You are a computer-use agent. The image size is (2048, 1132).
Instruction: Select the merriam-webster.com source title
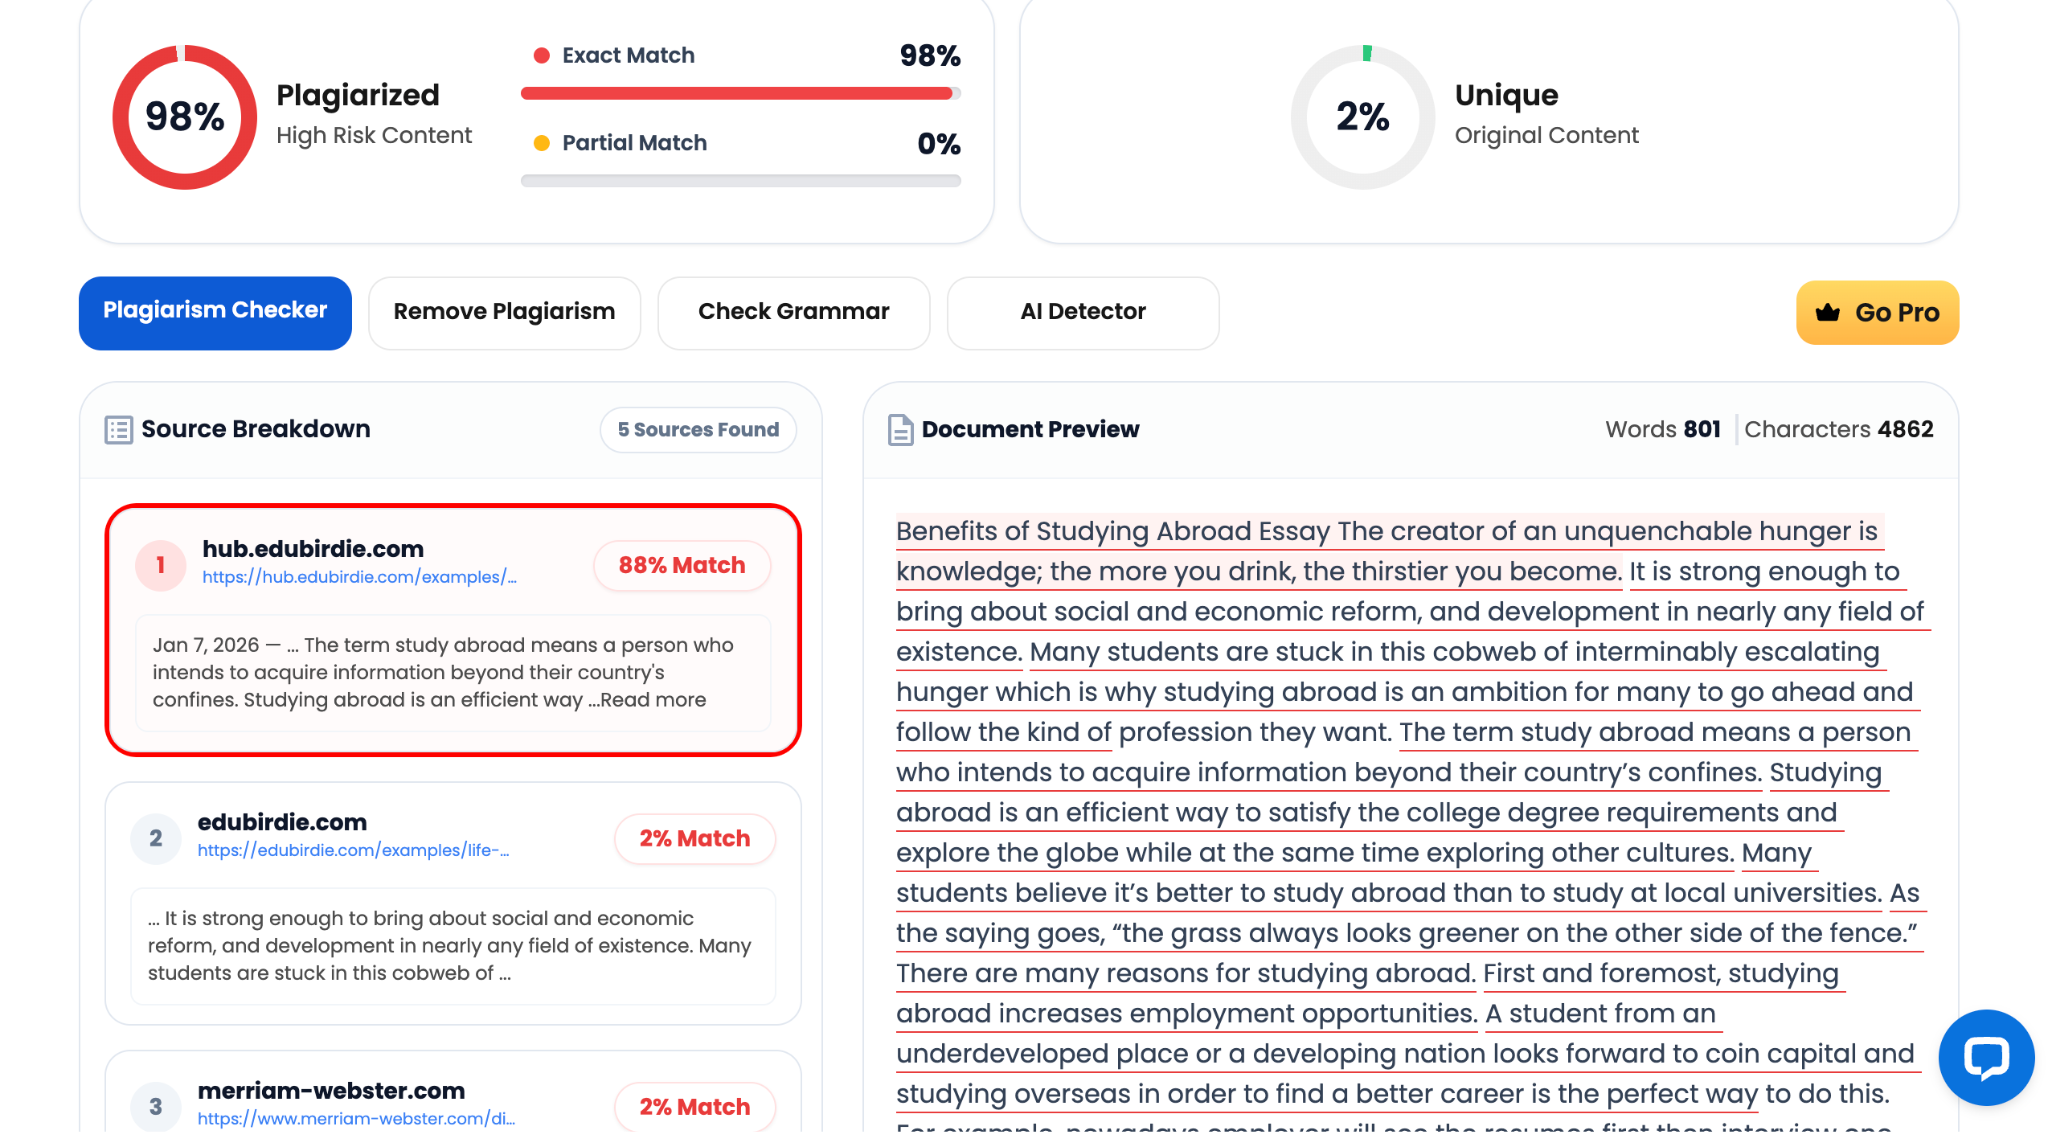pos(331,1090)
